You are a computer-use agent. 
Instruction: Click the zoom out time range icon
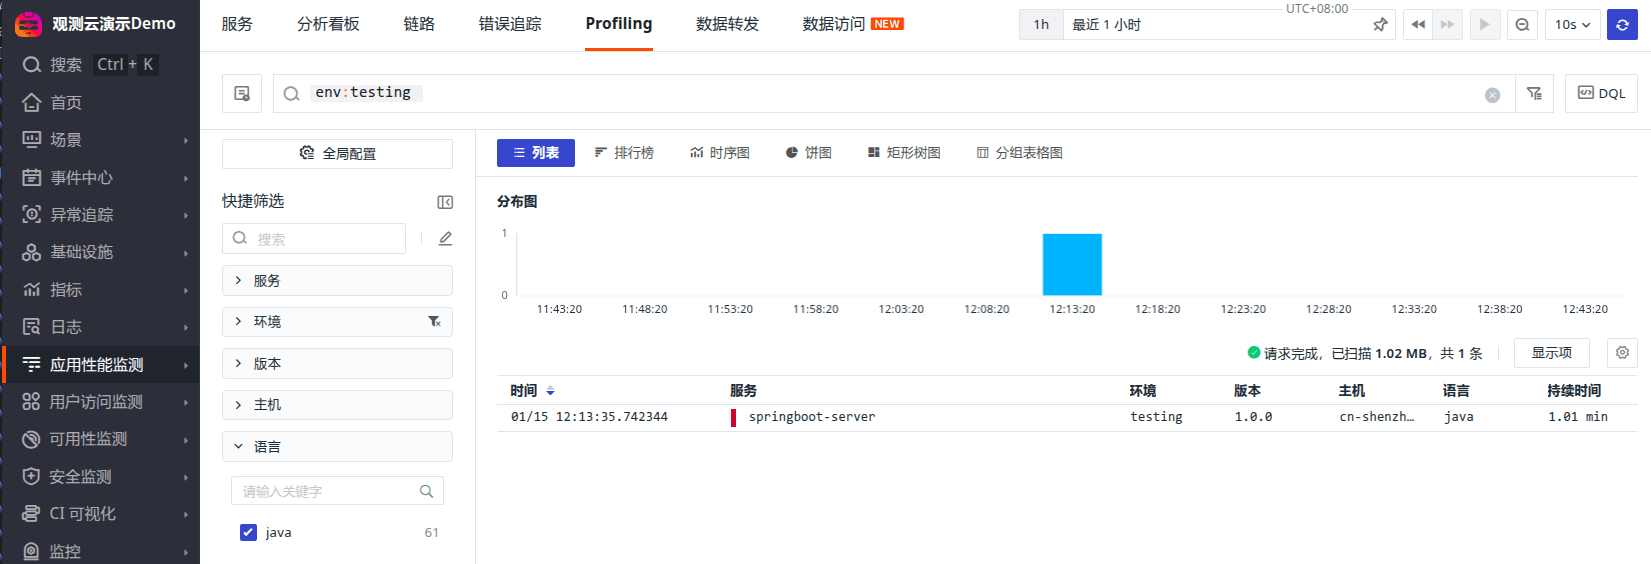[1522, 25]
